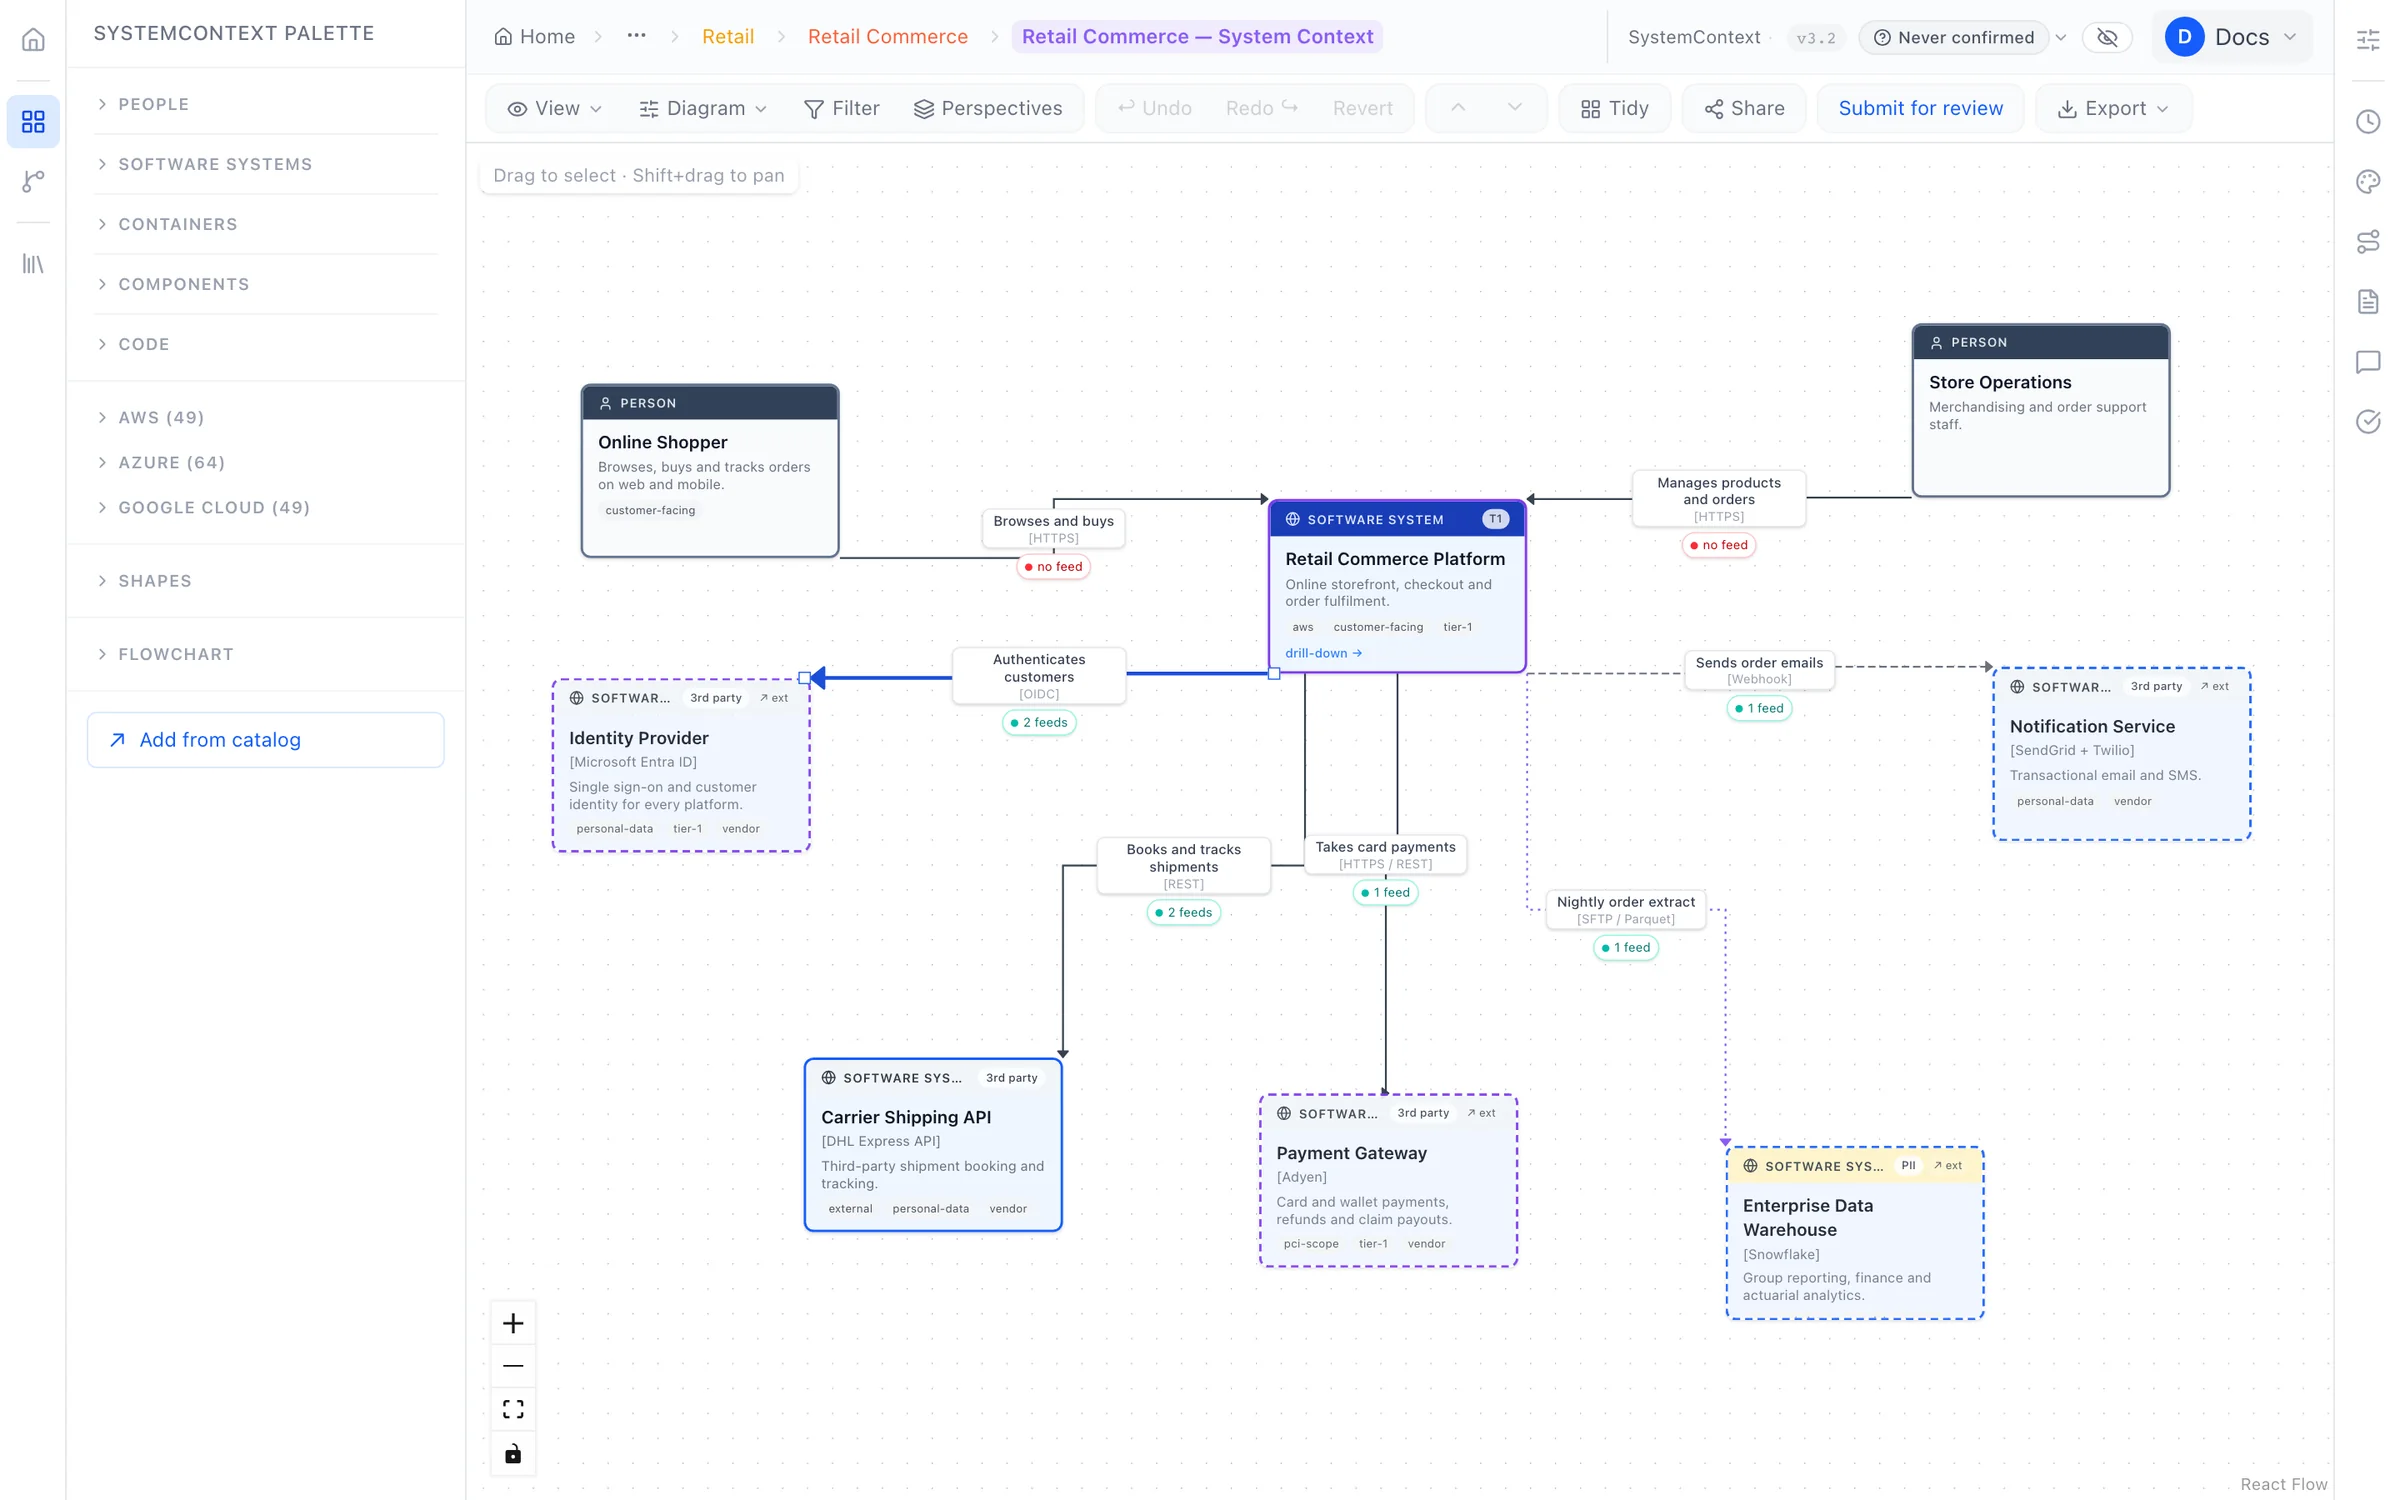Open the Filter toolbar item
This screenshot has height=1500, width=2400.
[x=842, y=108]
